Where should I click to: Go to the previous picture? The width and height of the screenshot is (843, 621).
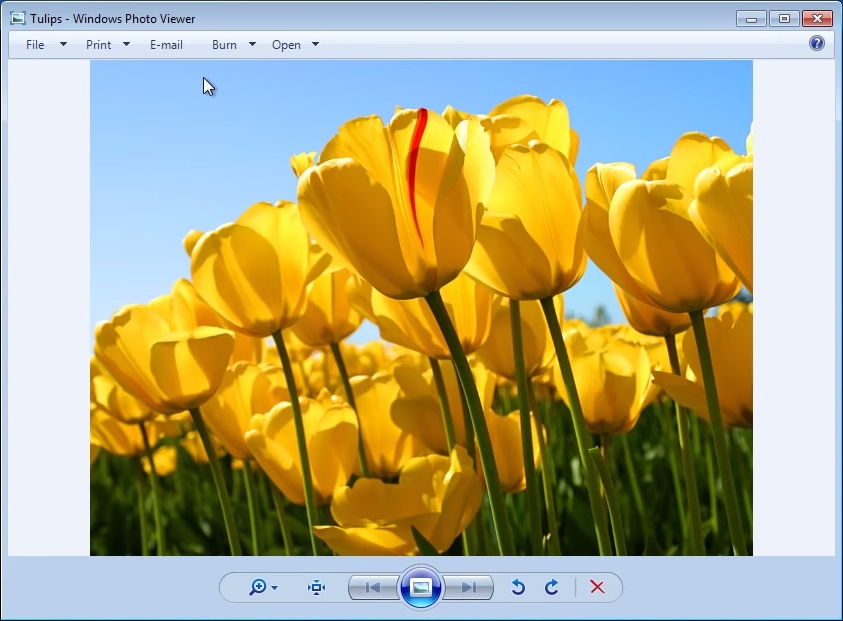(x=374, y=588)
